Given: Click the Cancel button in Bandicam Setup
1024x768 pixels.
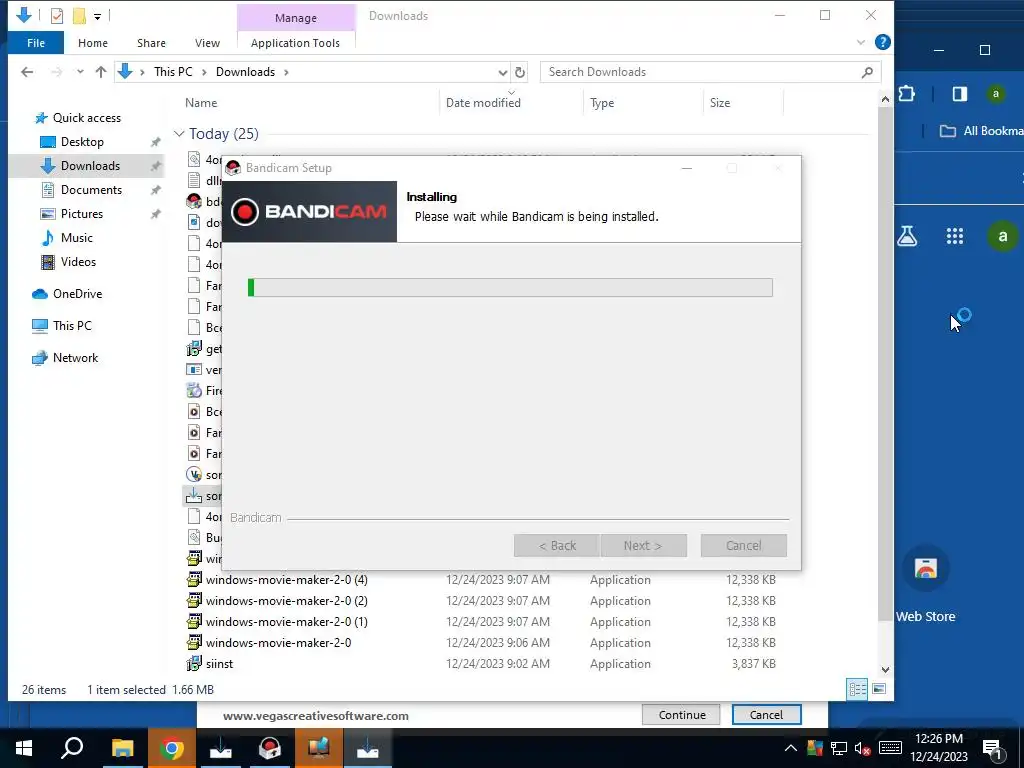Looking at the screenshot, I should point(743,545).
